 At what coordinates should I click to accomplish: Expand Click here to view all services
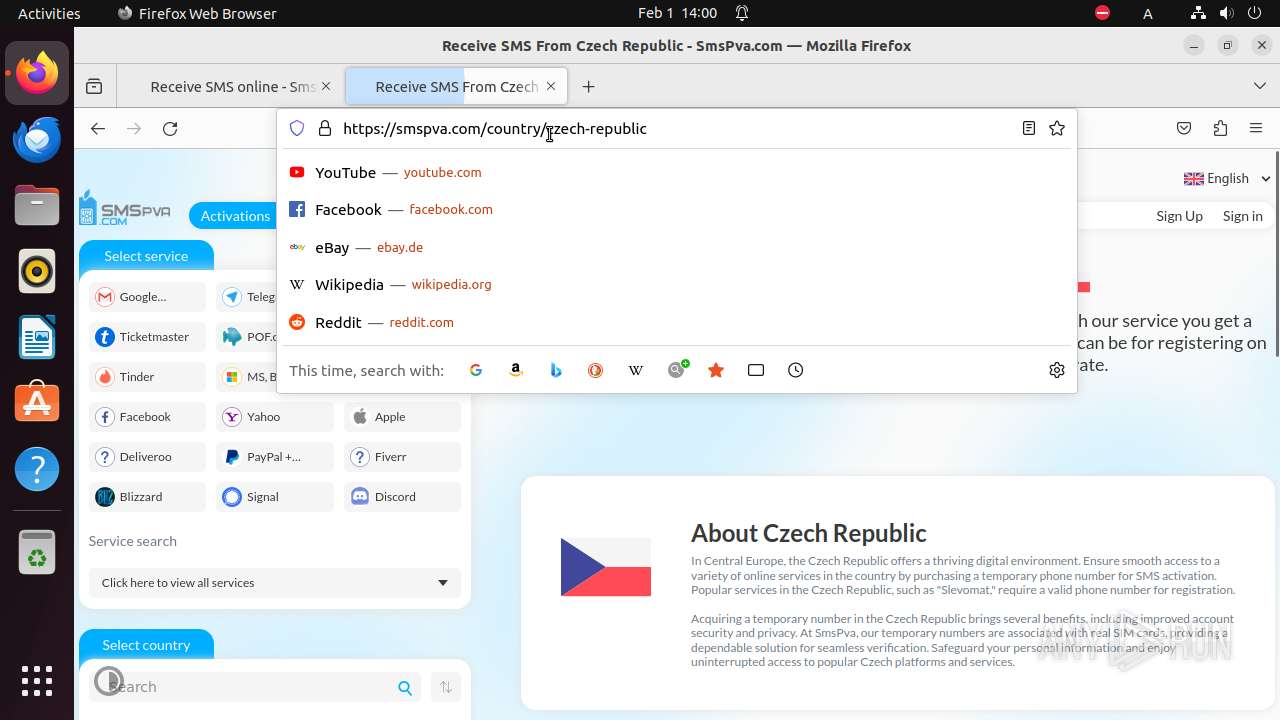tap(275, 583)
